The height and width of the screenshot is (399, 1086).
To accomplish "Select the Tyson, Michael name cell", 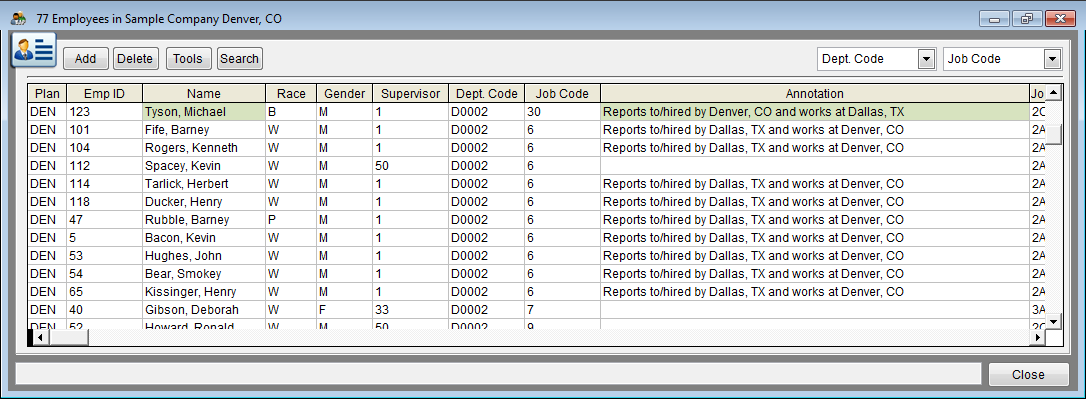I will [x=204, y=112].
